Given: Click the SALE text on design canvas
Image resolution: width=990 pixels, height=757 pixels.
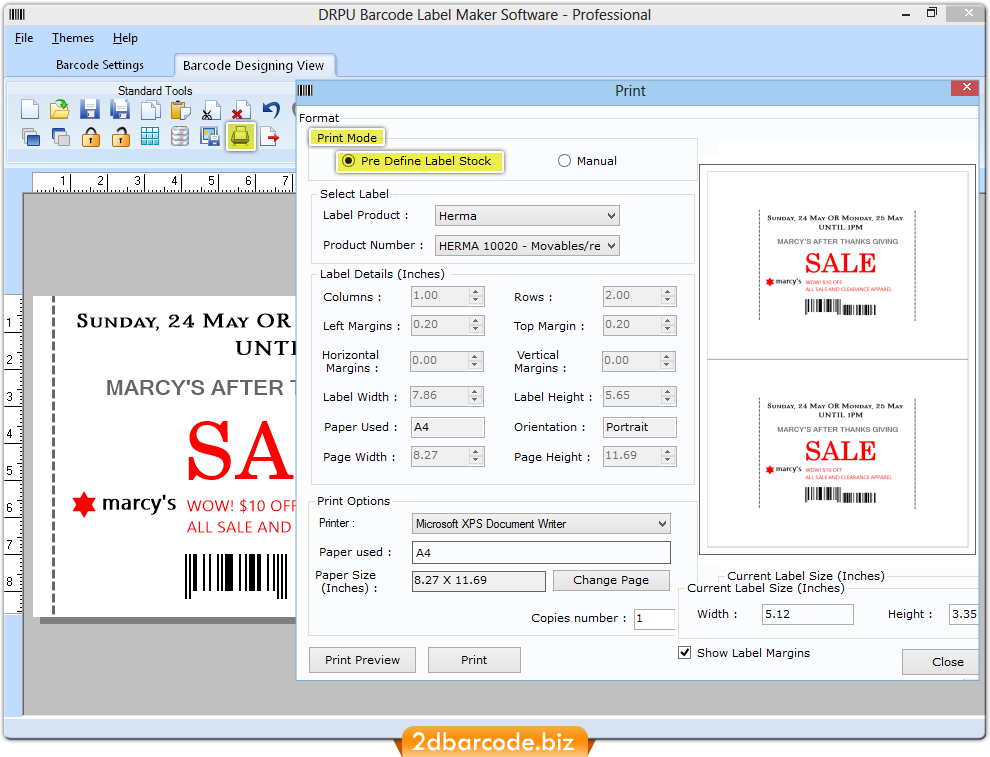Looking at the screenshot, I should (241, 451).
